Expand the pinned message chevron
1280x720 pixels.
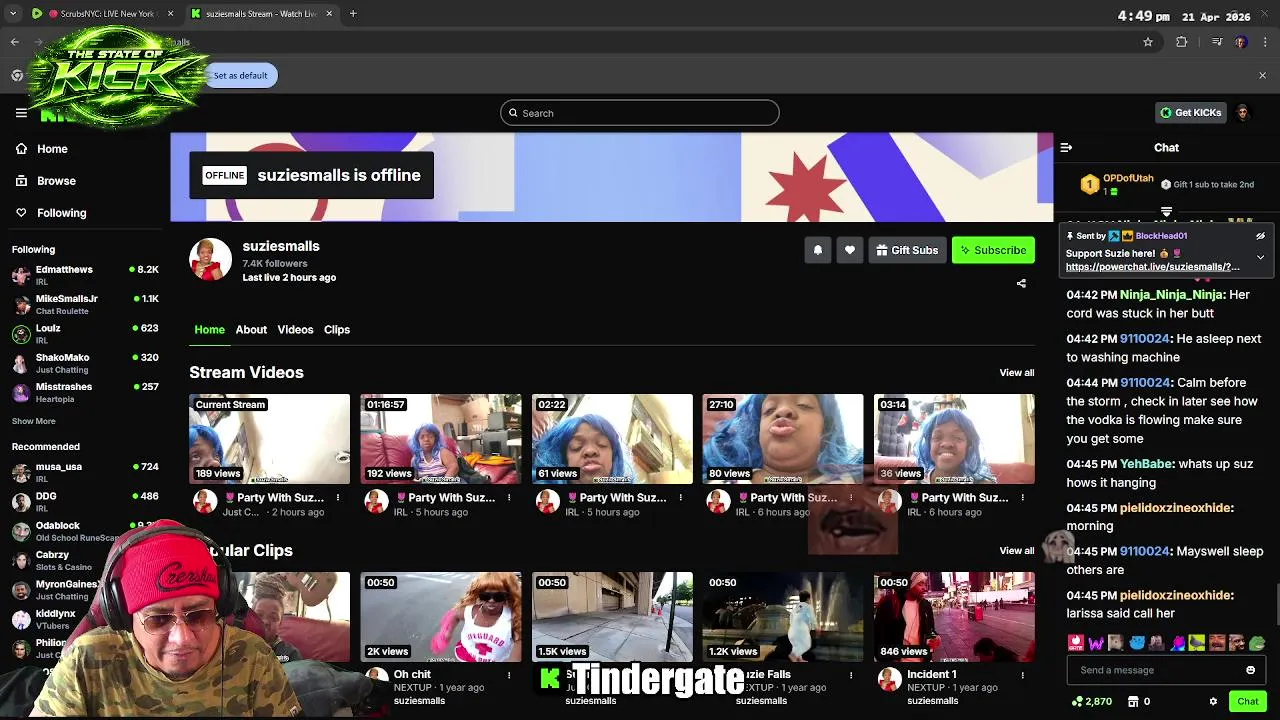(1260, 257)
